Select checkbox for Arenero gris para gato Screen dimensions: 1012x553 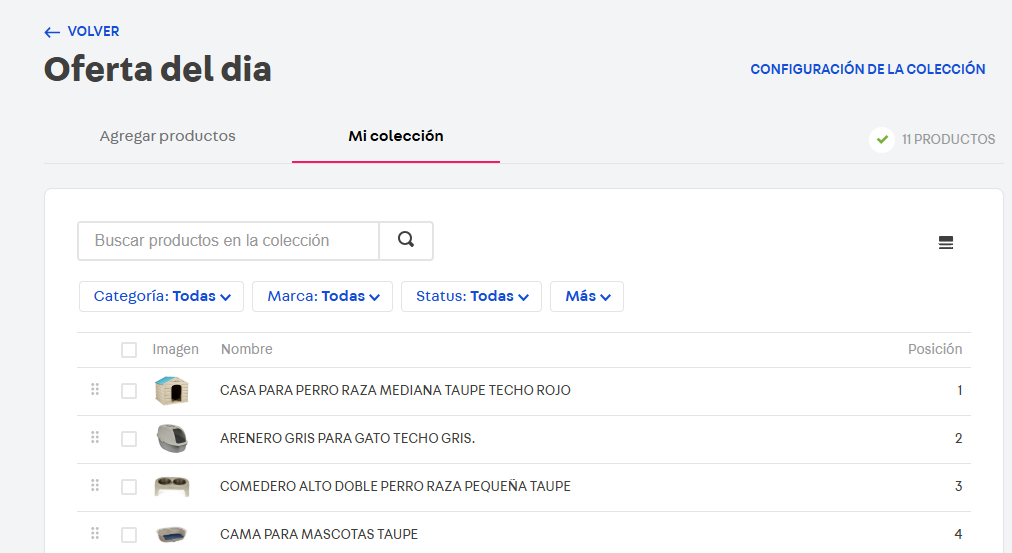click(129, 439)
